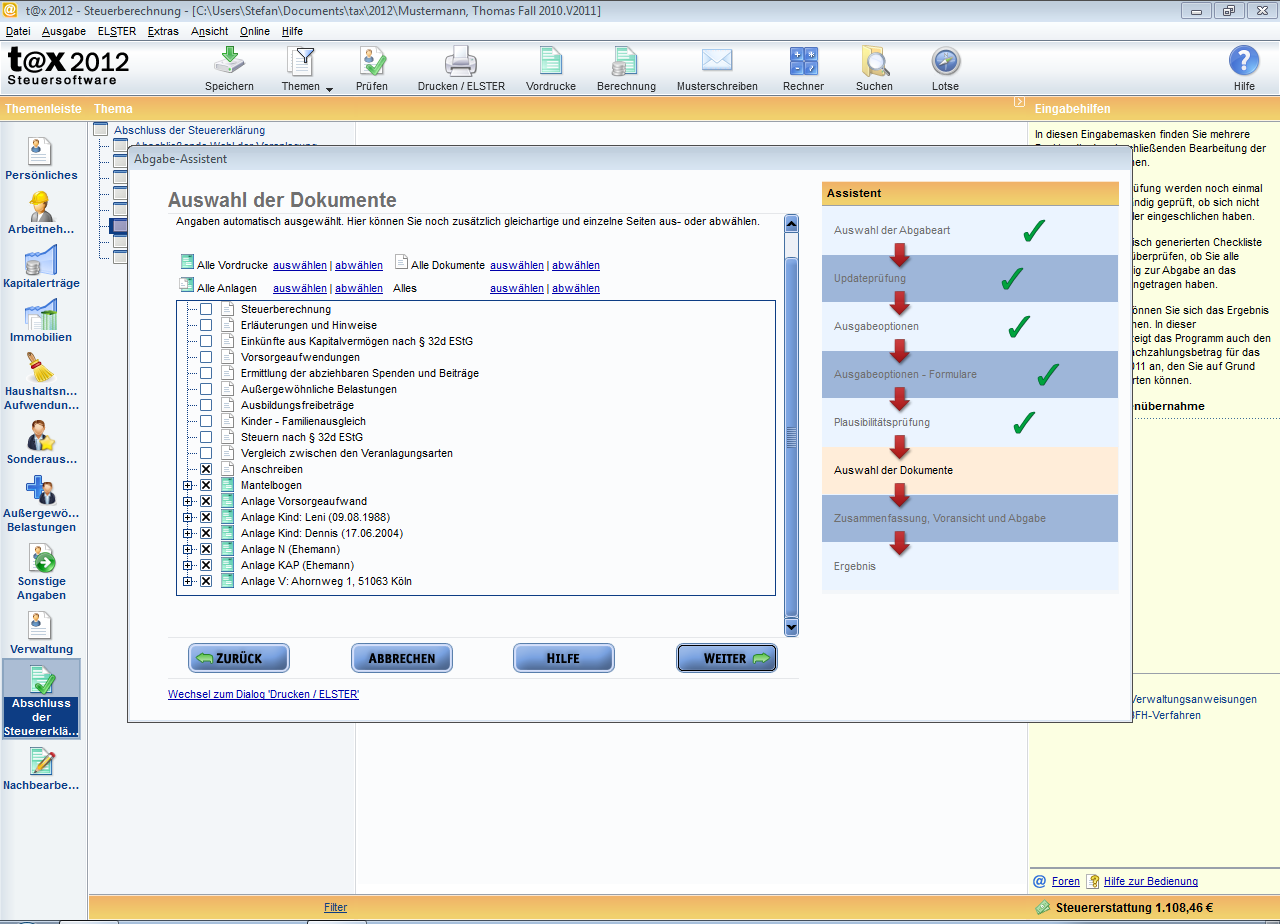The image size is (1280, 924).
Task: Uncheck the Anschreiben checkbox
Action: coord(206,469)
